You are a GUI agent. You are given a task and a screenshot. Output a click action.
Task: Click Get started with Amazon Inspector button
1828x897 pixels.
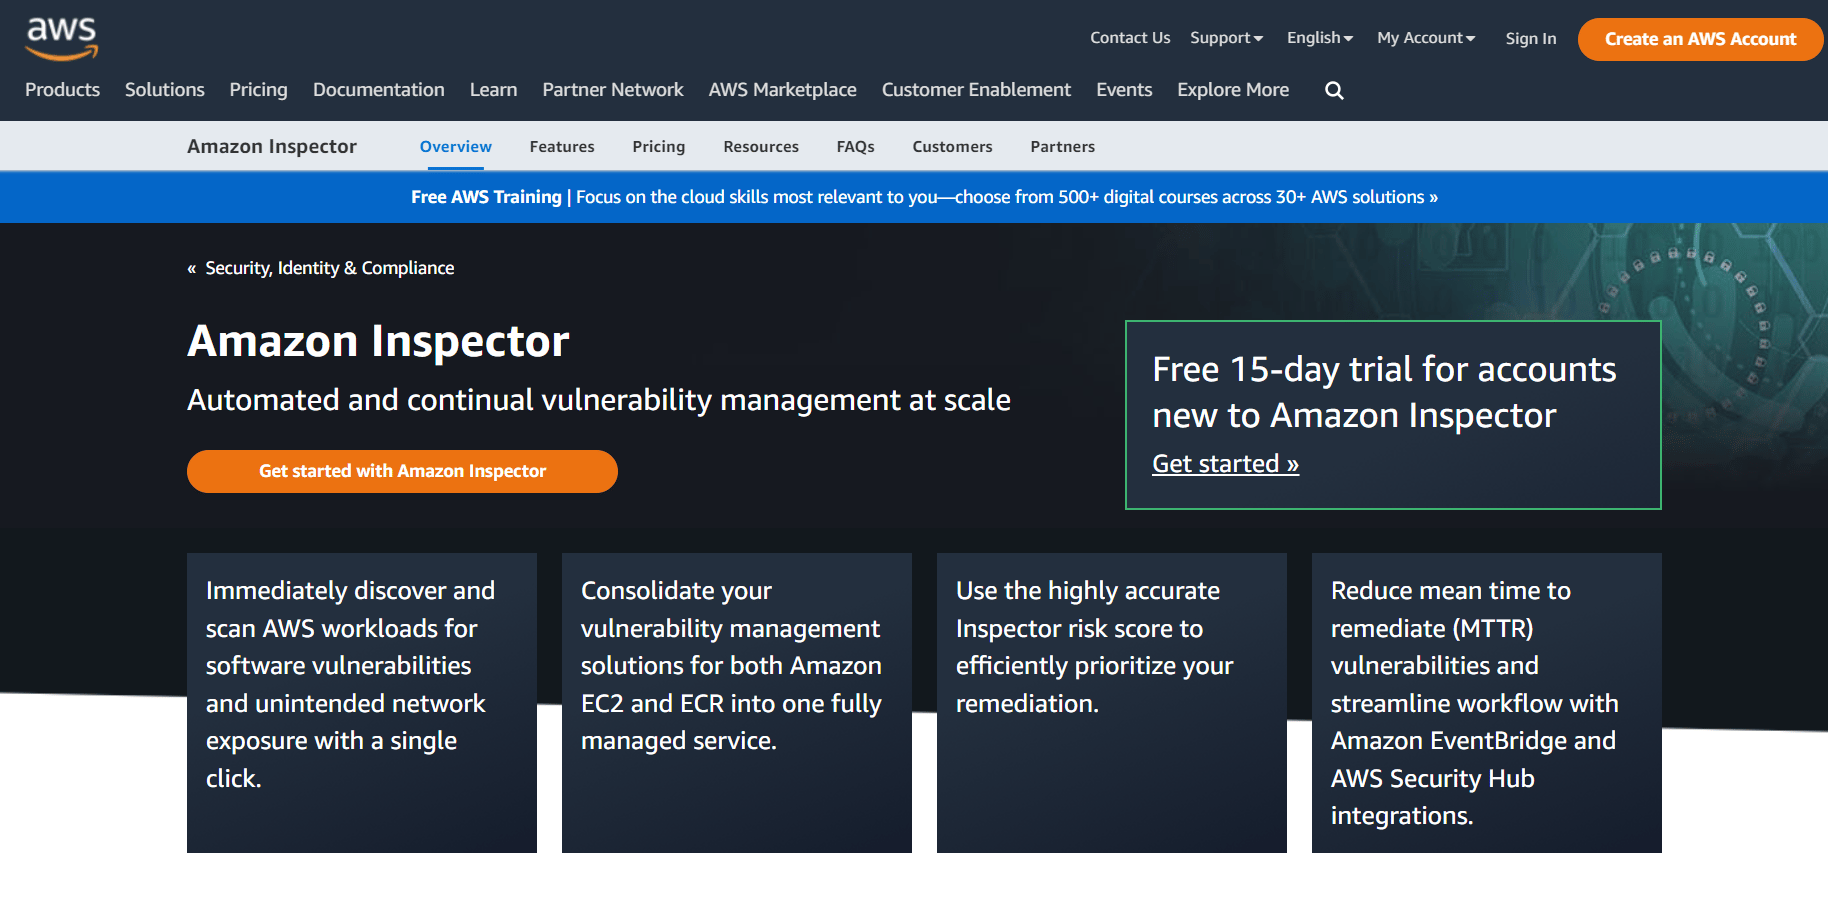pos(402,471)
